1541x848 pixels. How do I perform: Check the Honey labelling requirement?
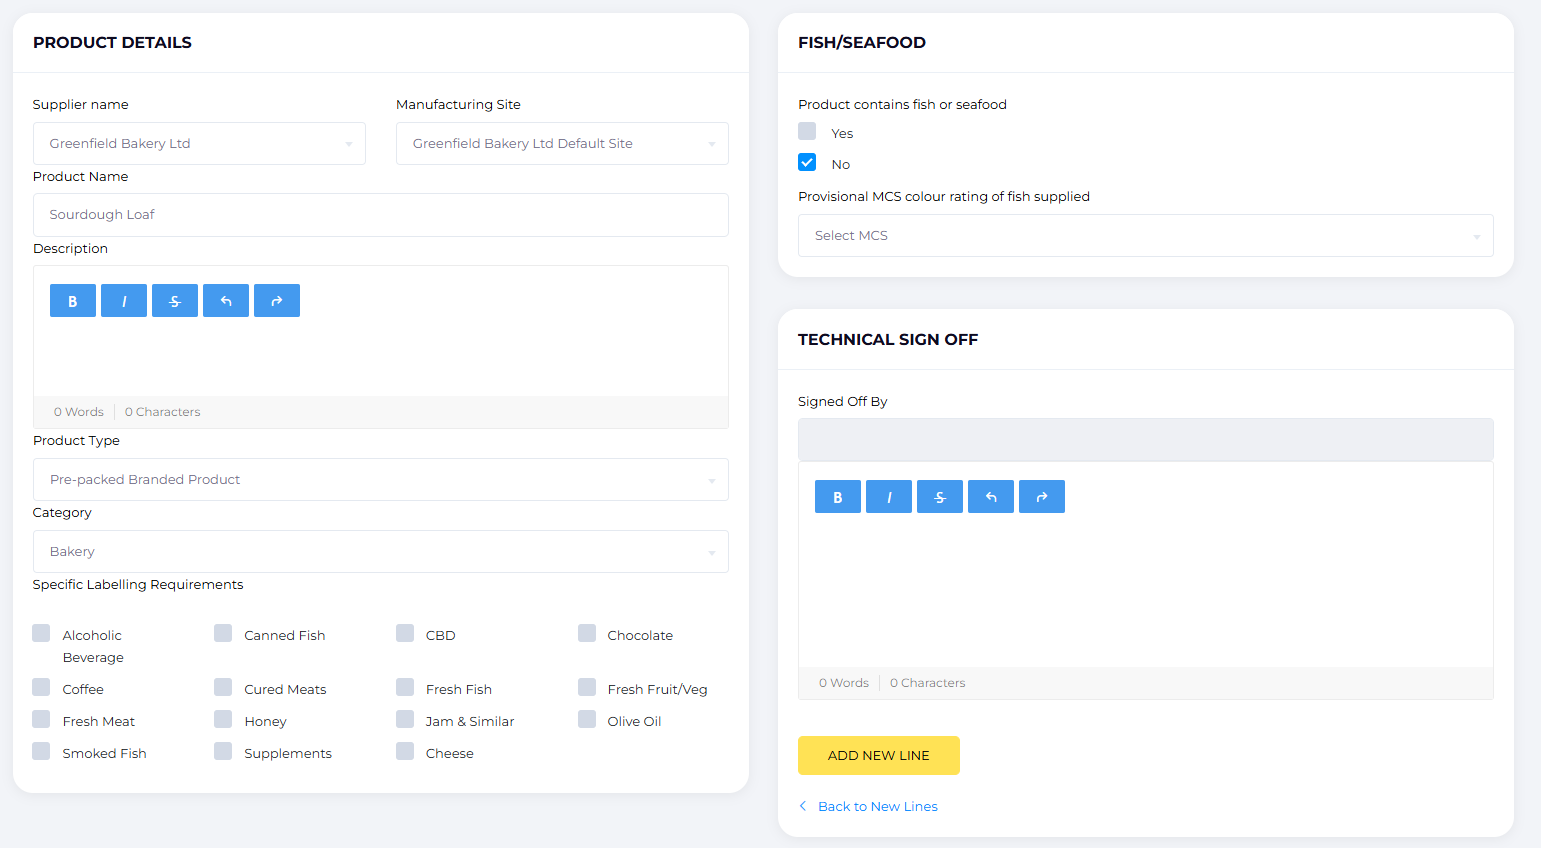[223, 720]
